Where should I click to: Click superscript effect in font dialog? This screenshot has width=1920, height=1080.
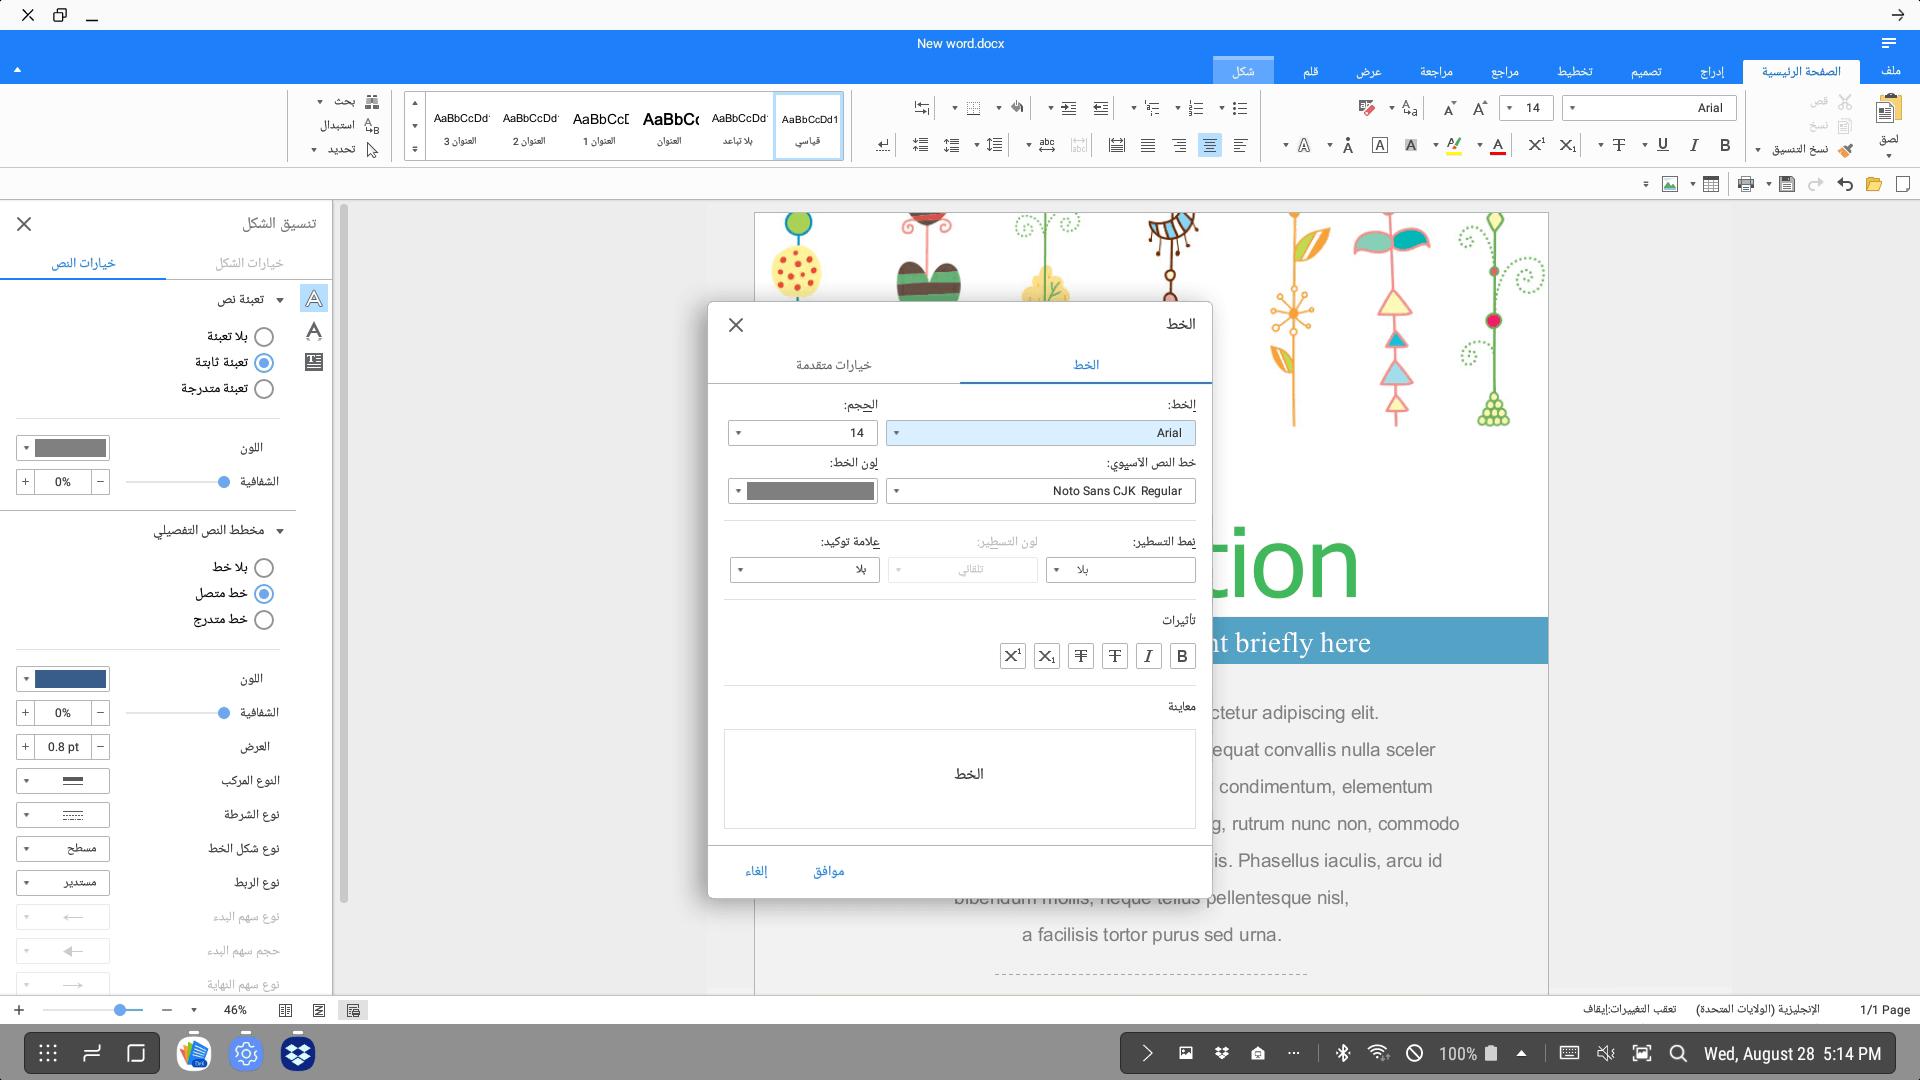1012,656
